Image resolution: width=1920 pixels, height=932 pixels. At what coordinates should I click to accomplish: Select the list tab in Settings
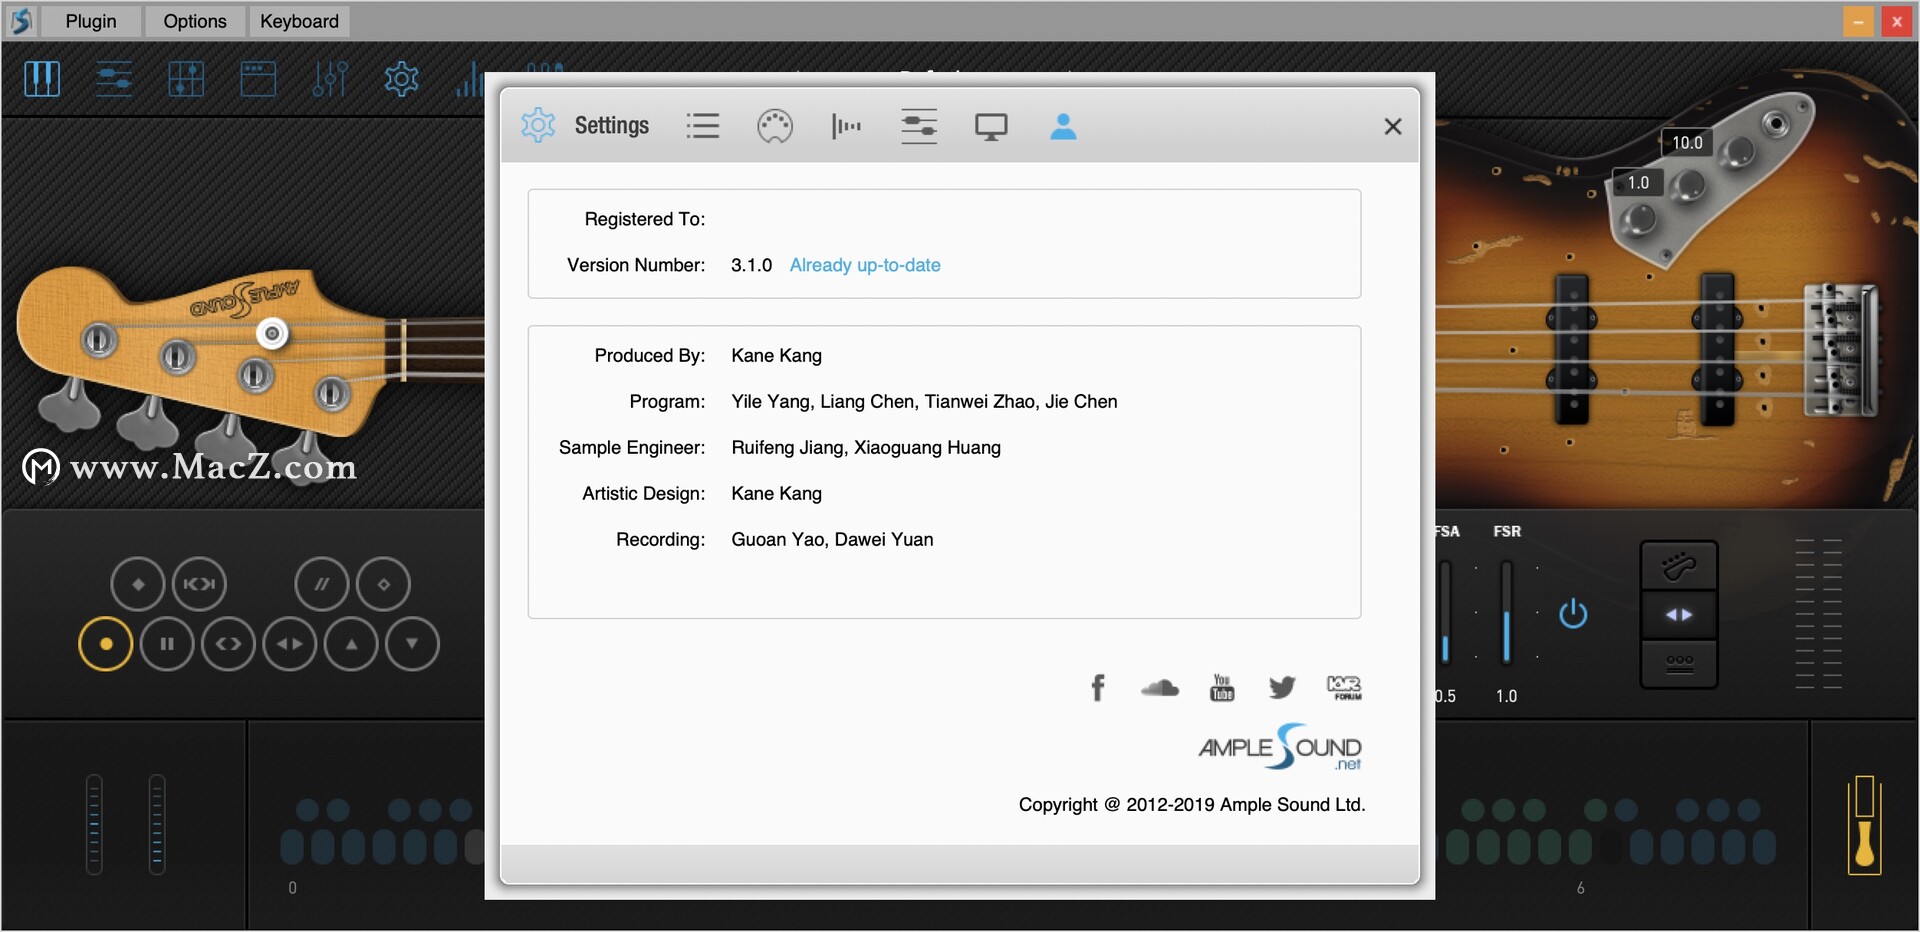click(703, 126)
